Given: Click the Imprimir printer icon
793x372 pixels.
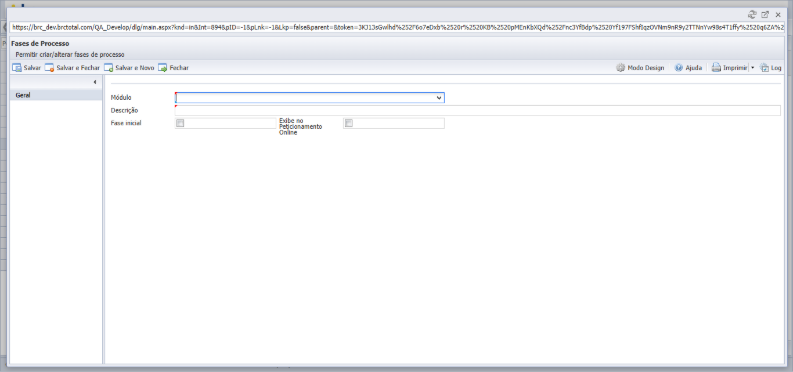Looking at the screenshot, I should coord(716,68).
